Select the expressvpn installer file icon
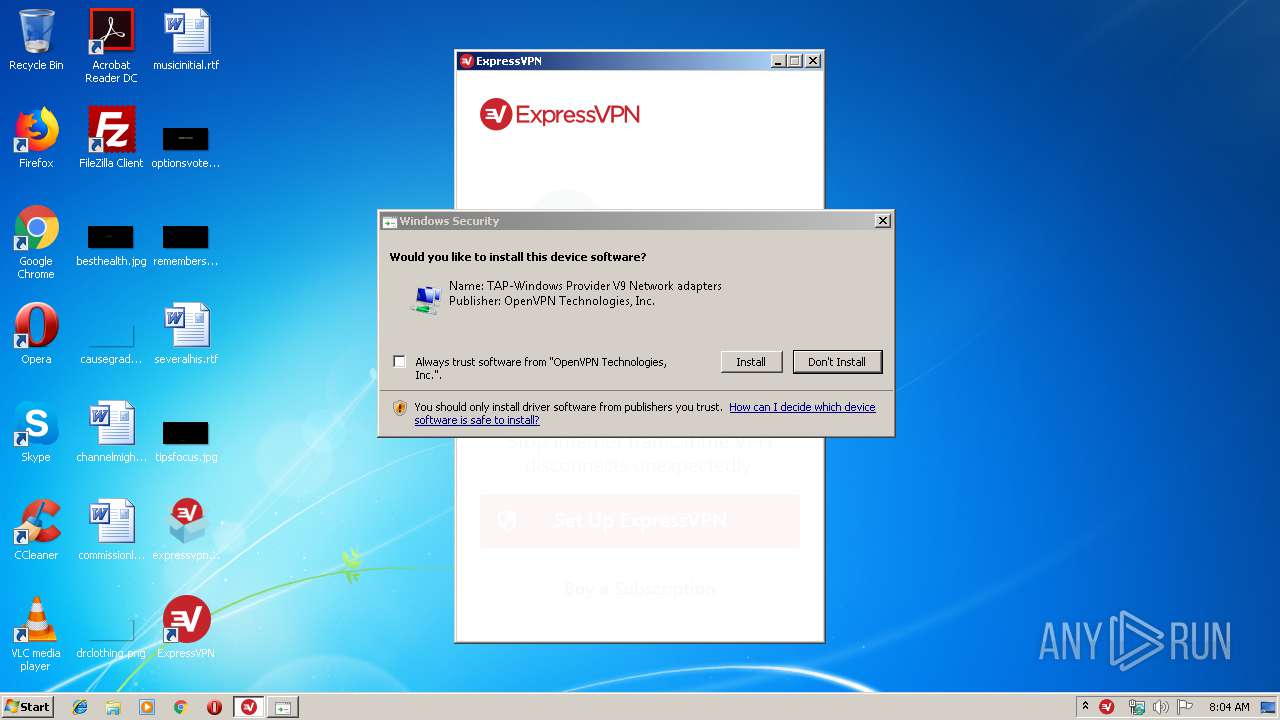Viewport: 1280px width, 720px height. click(x=186, y=530)
